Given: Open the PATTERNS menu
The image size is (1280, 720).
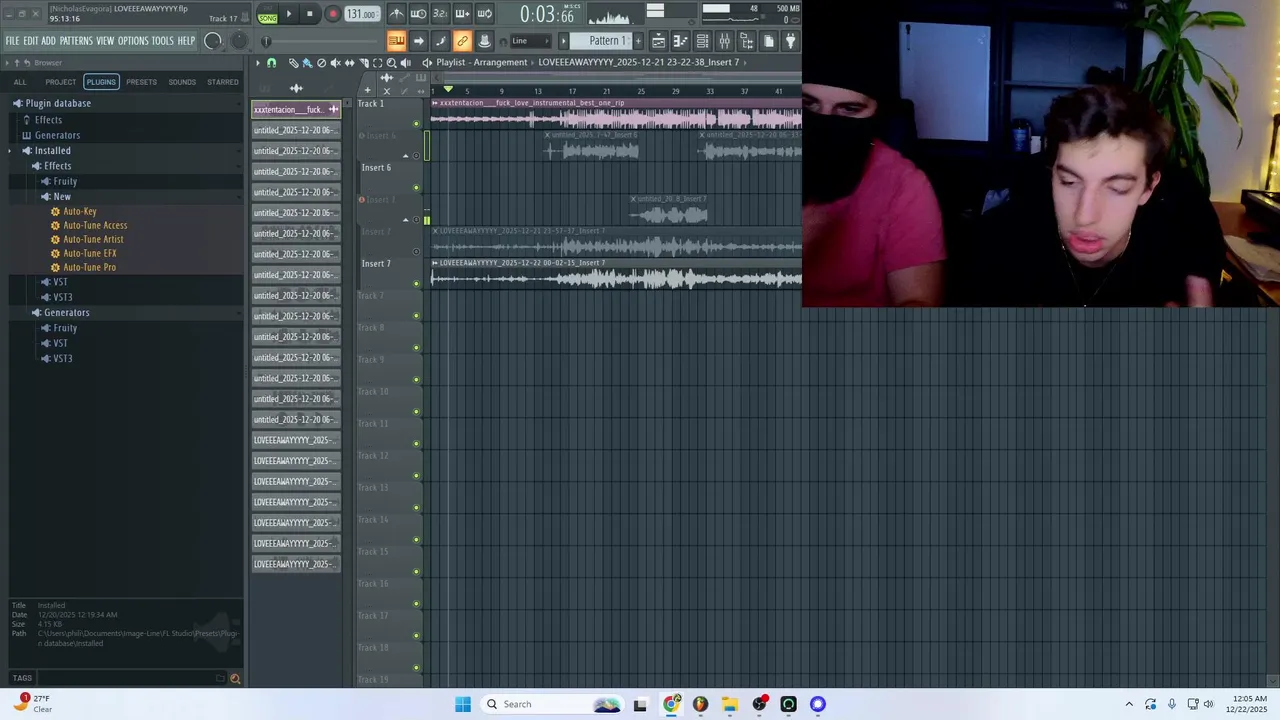Looking at the screenshot, I should tap(76, 41).
